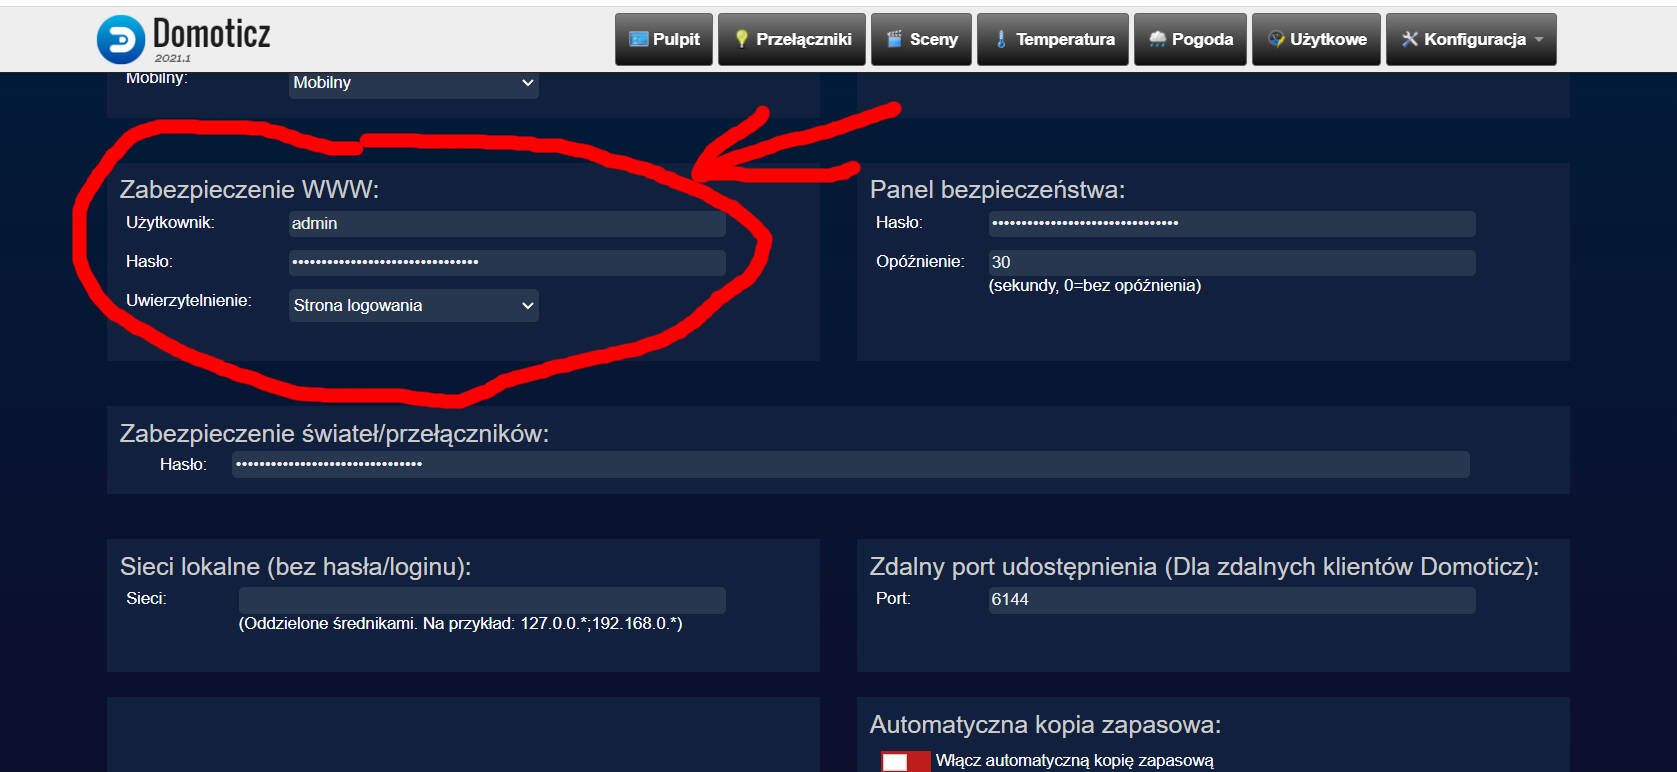Open the Pulpit tab
The image size is (1677, 772).
(x=664, y=39)
